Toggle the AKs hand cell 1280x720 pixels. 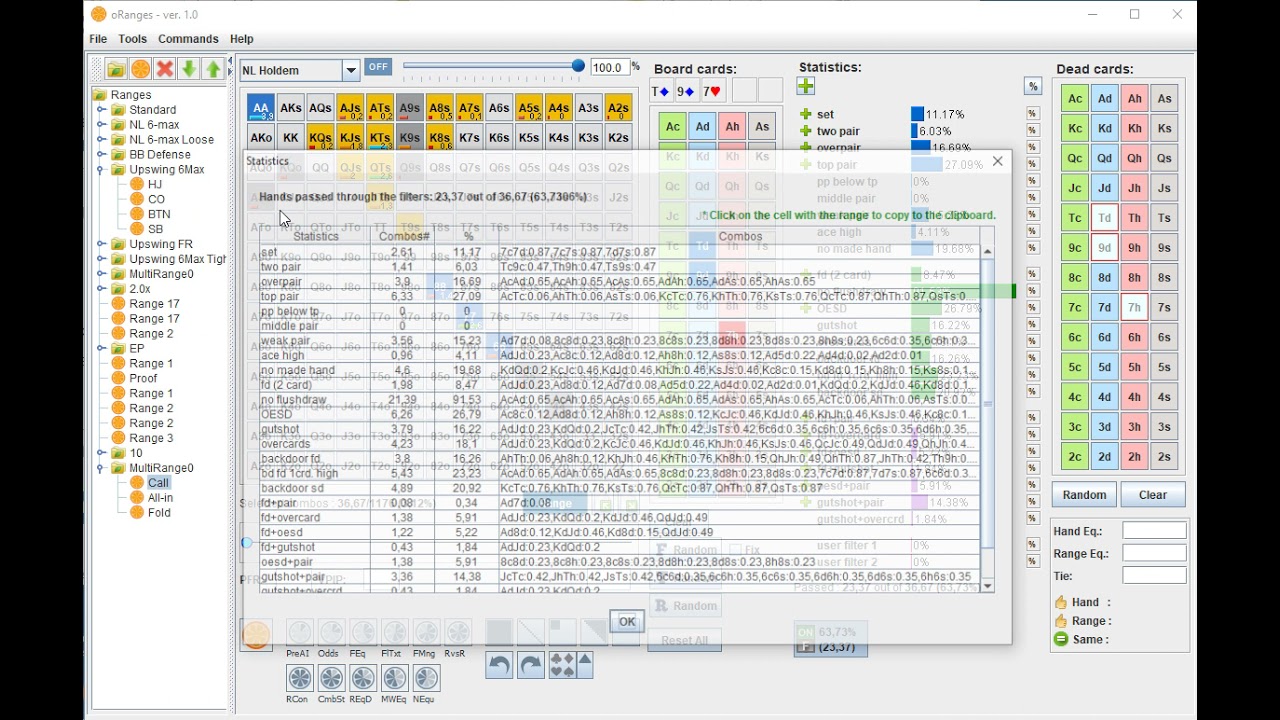(291, 108)
